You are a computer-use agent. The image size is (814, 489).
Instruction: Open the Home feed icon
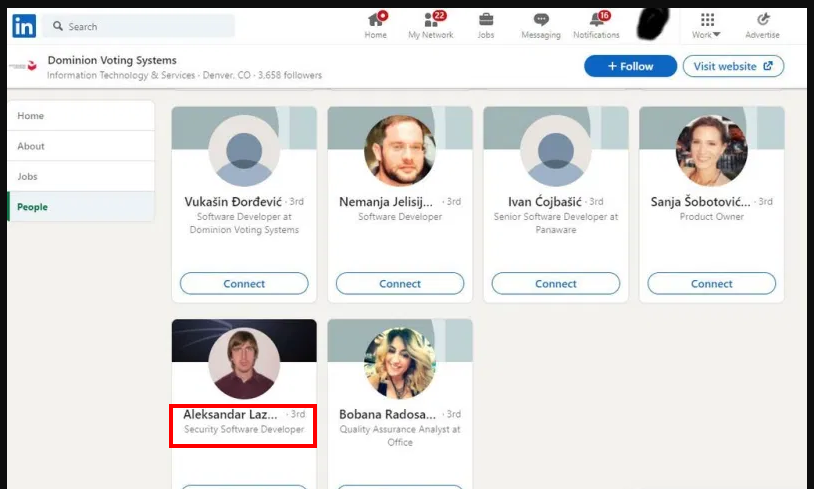tap(375, 25)
